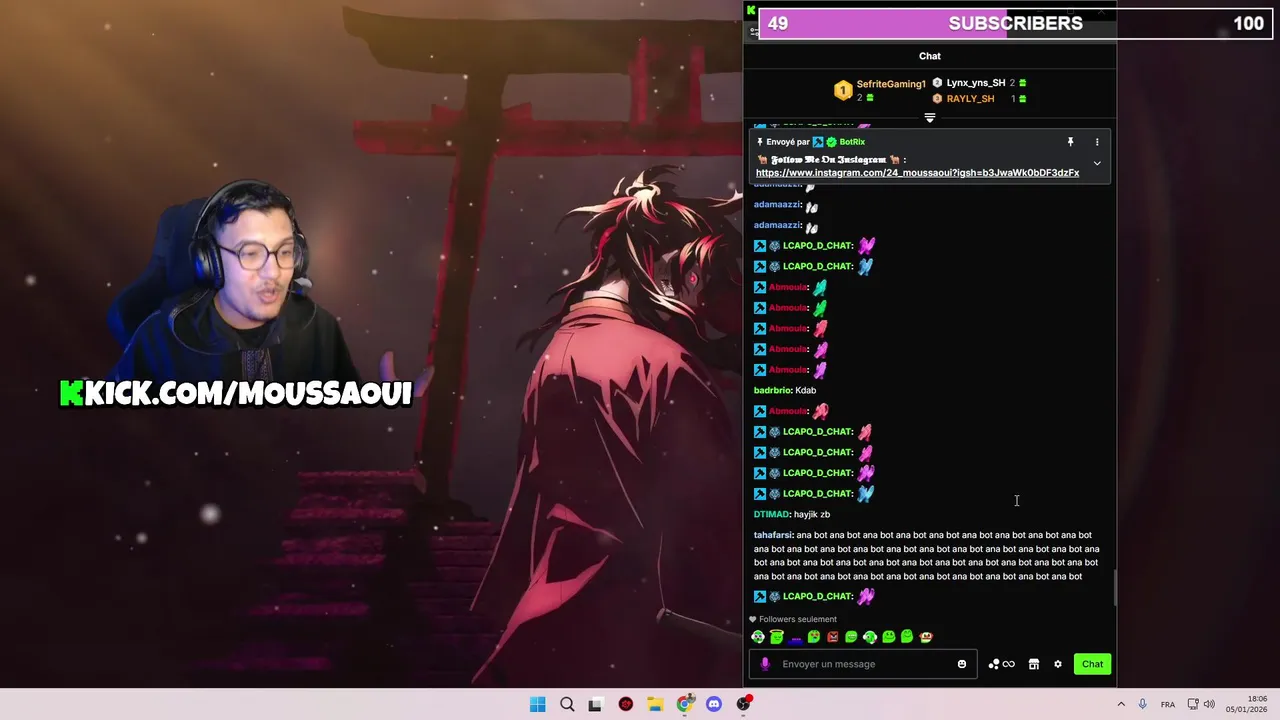Open the red round app on taskbar

[626, 704]
